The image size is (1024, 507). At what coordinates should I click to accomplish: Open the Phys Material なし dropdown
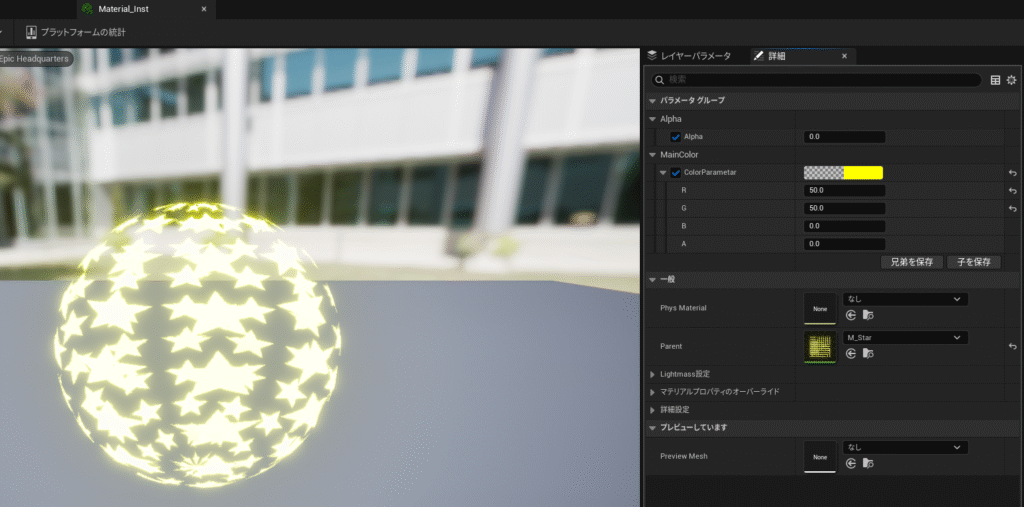(x=904, y=299)
